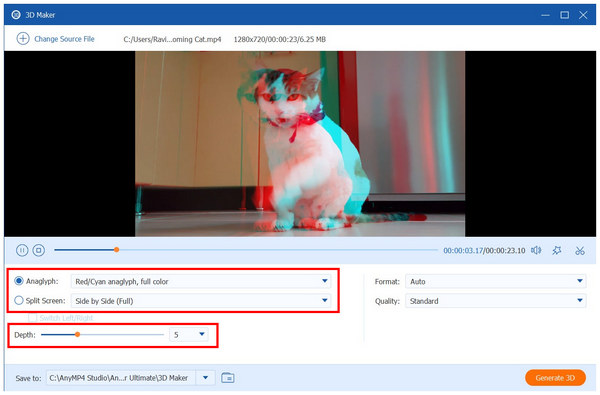Click the Depth slider handle
The width and height of the screenshot is (600, 395).
click(x=77, y=335)
